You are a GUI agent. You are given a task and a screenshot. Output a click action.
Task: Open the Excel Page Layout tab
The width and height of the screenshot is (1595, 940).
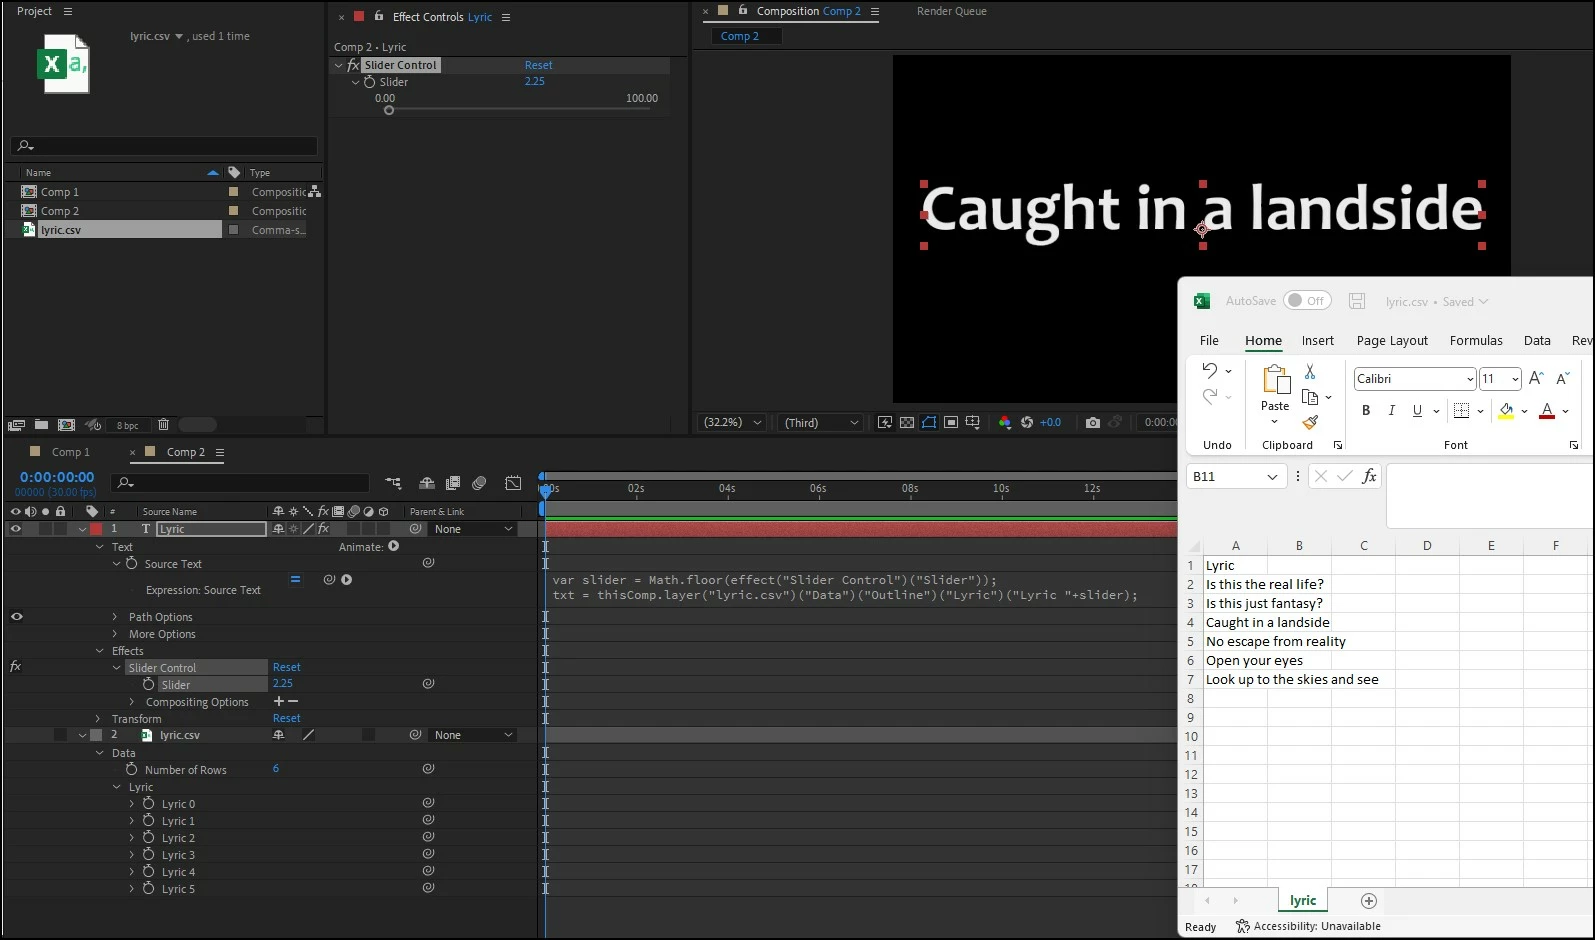[x=1392, y=341]
